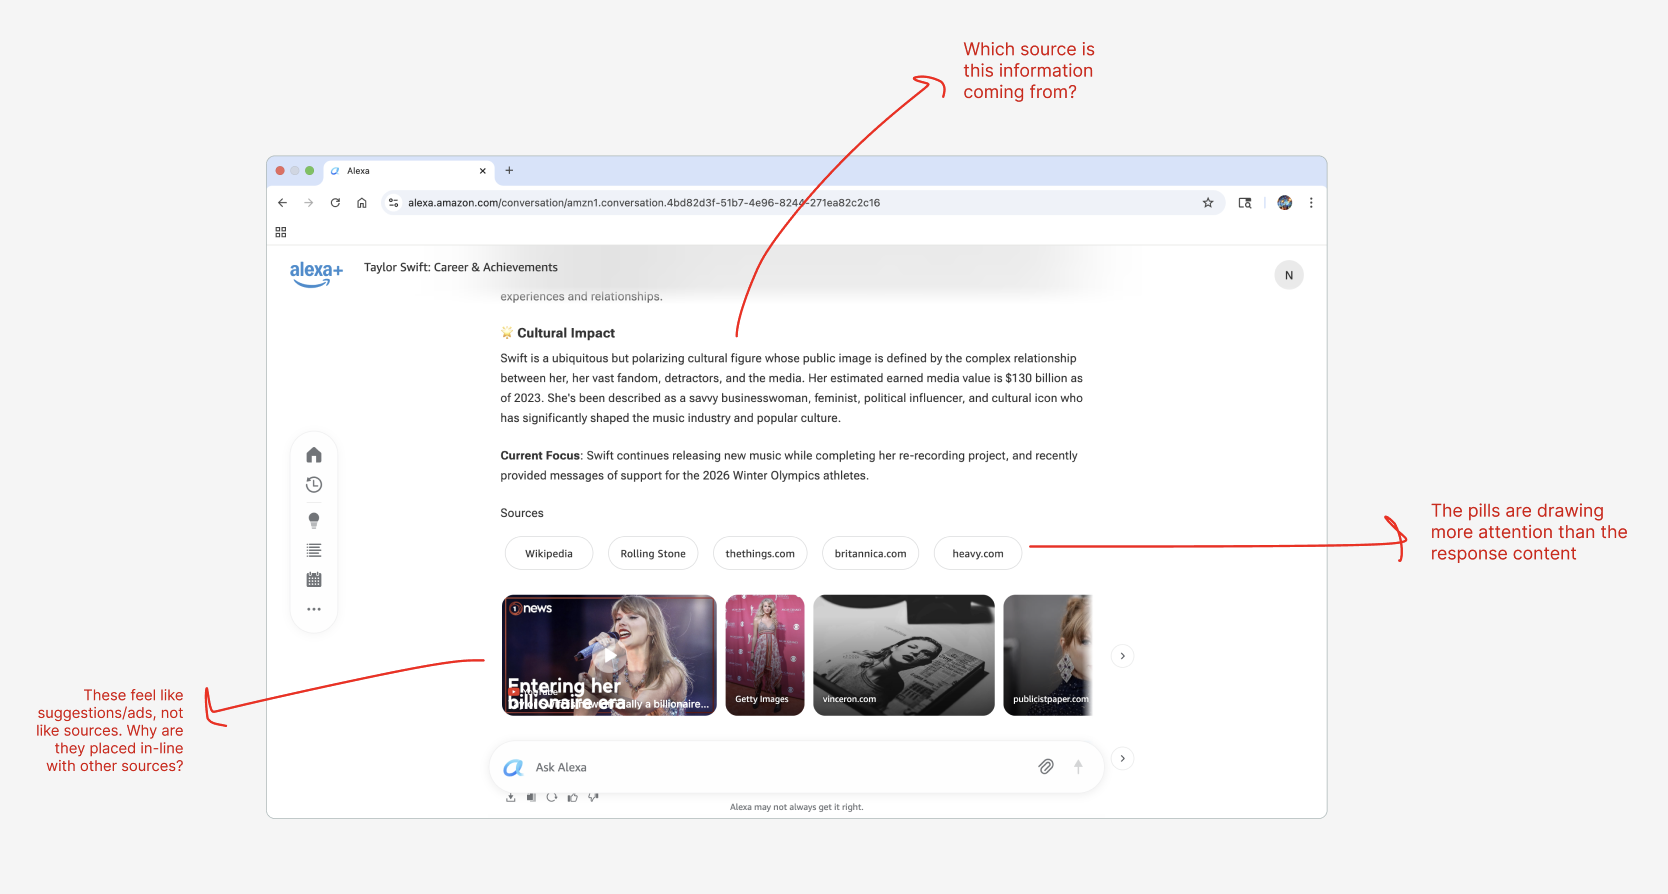View site information in the address bar
The width and height of the screenshot is (1668, 894).
[x=394, y=203]
